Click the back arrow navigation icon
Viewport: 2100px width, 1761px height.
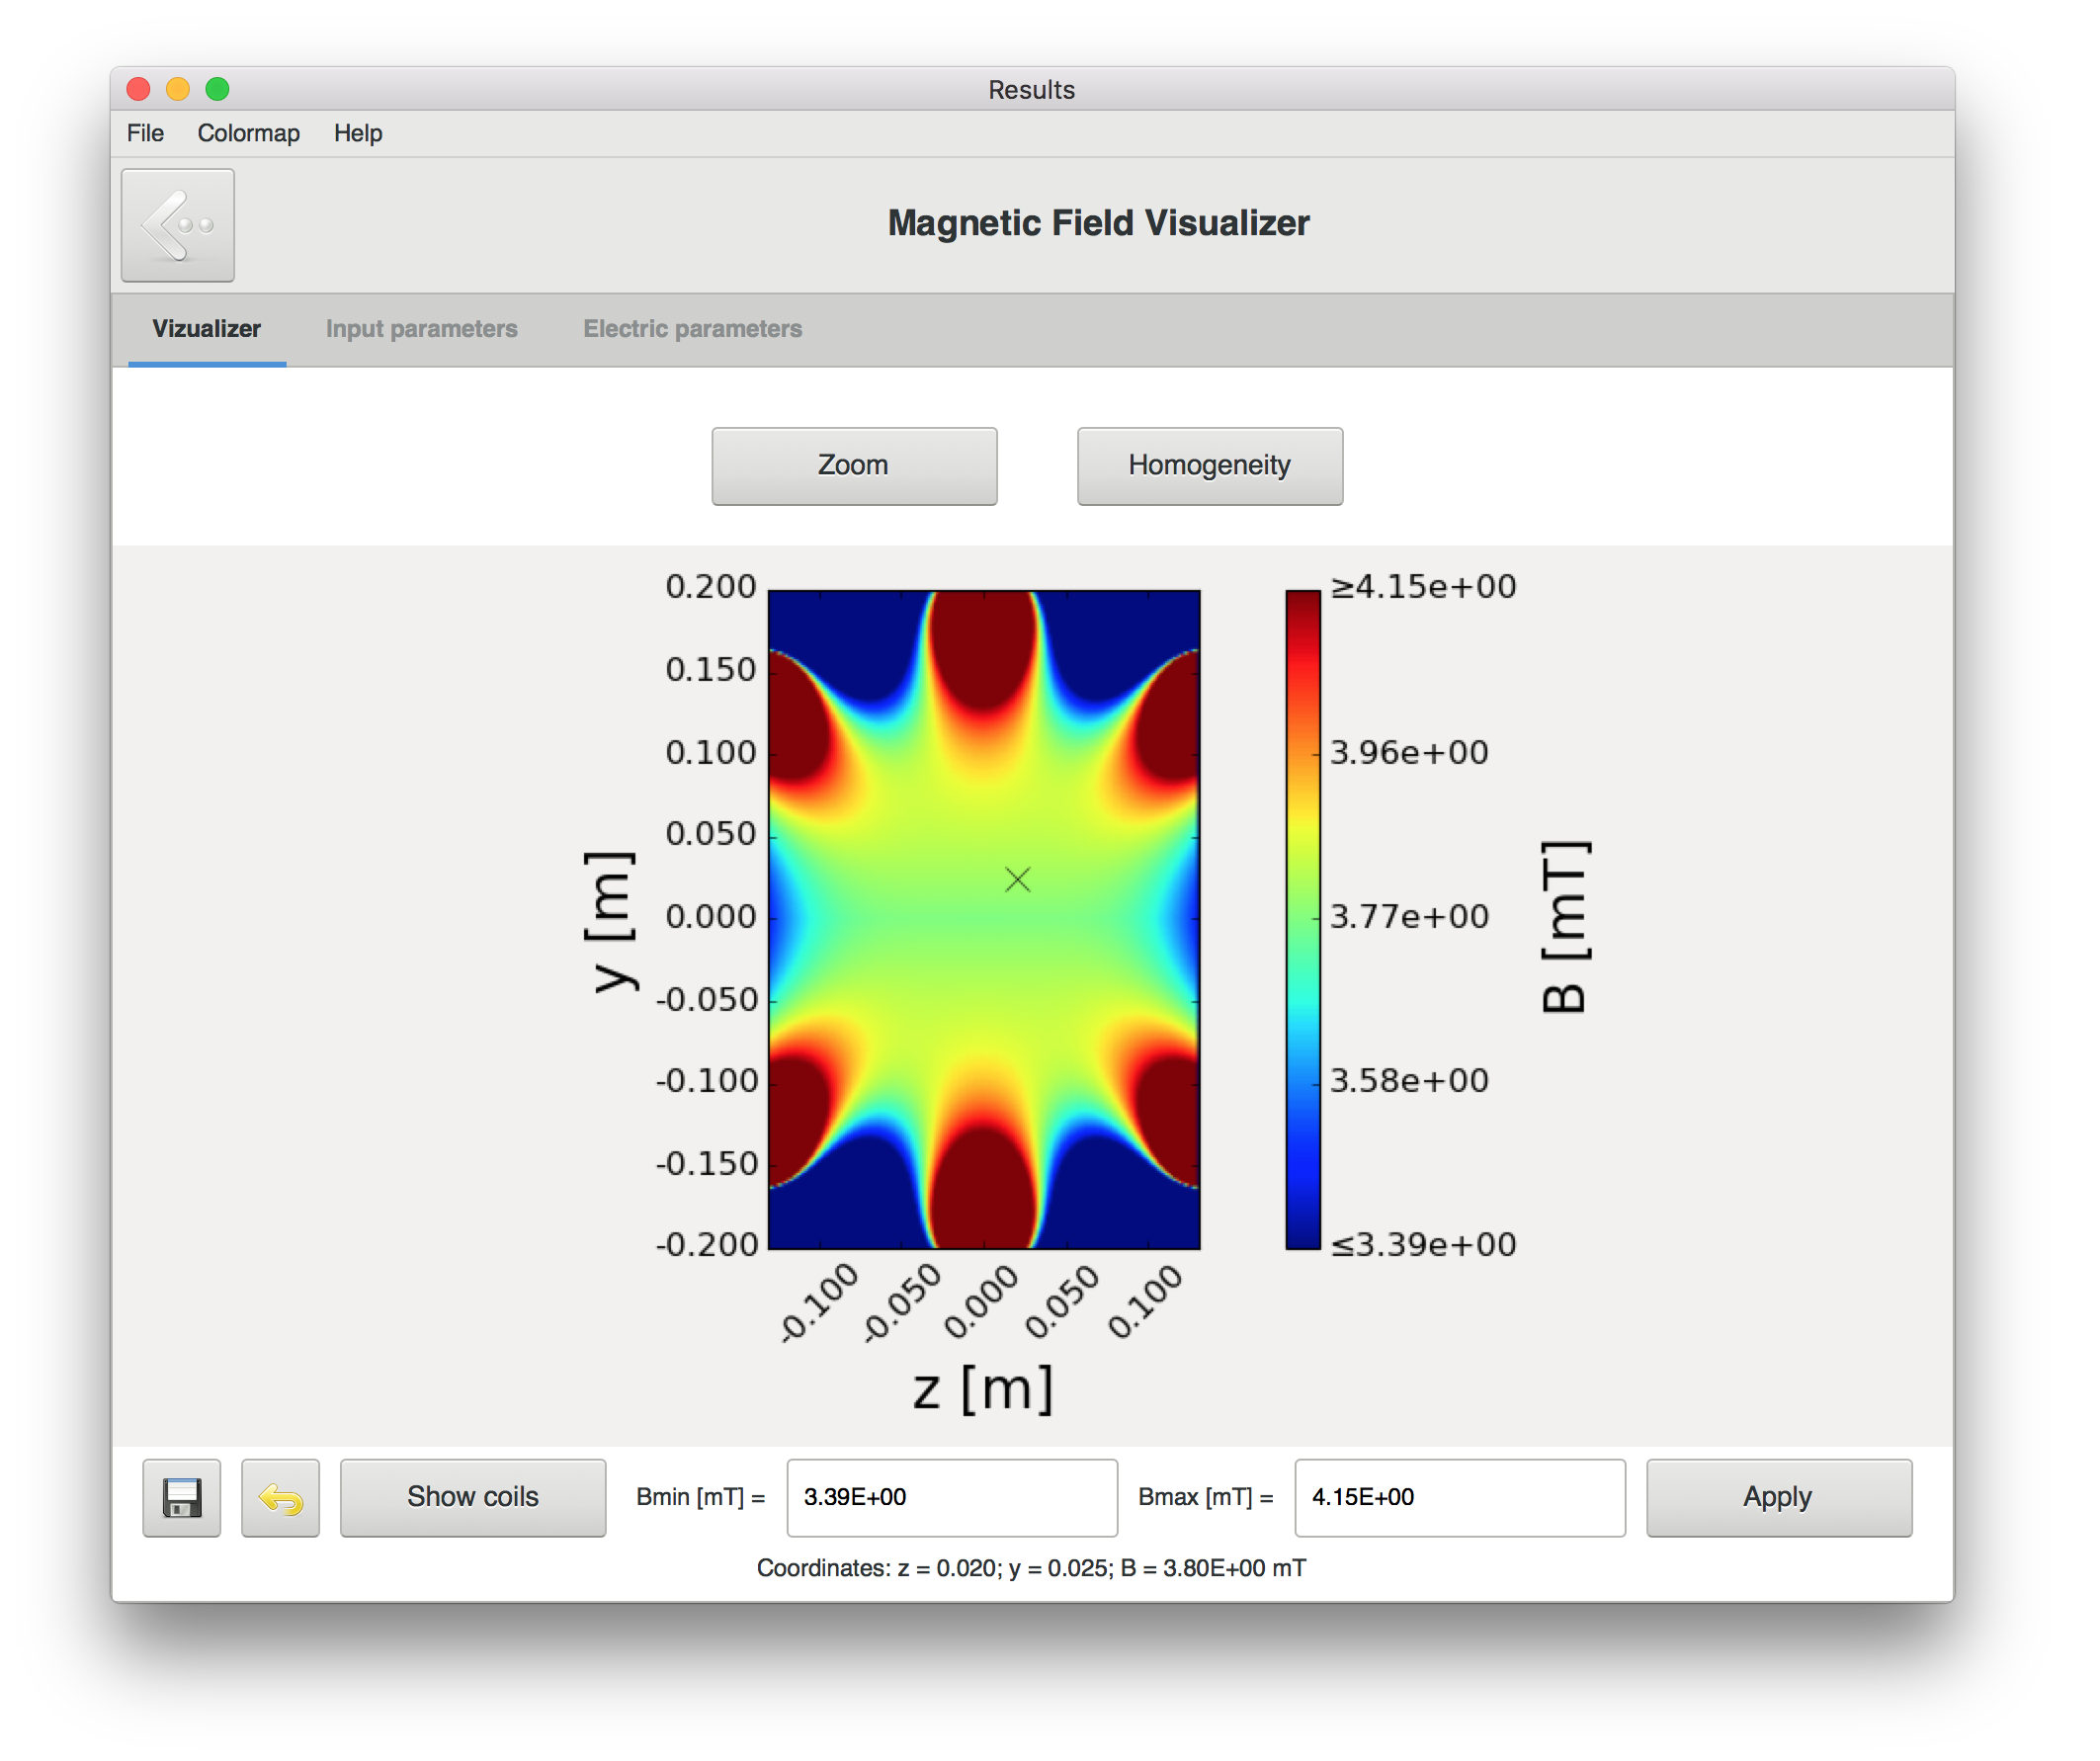(178, 225)
